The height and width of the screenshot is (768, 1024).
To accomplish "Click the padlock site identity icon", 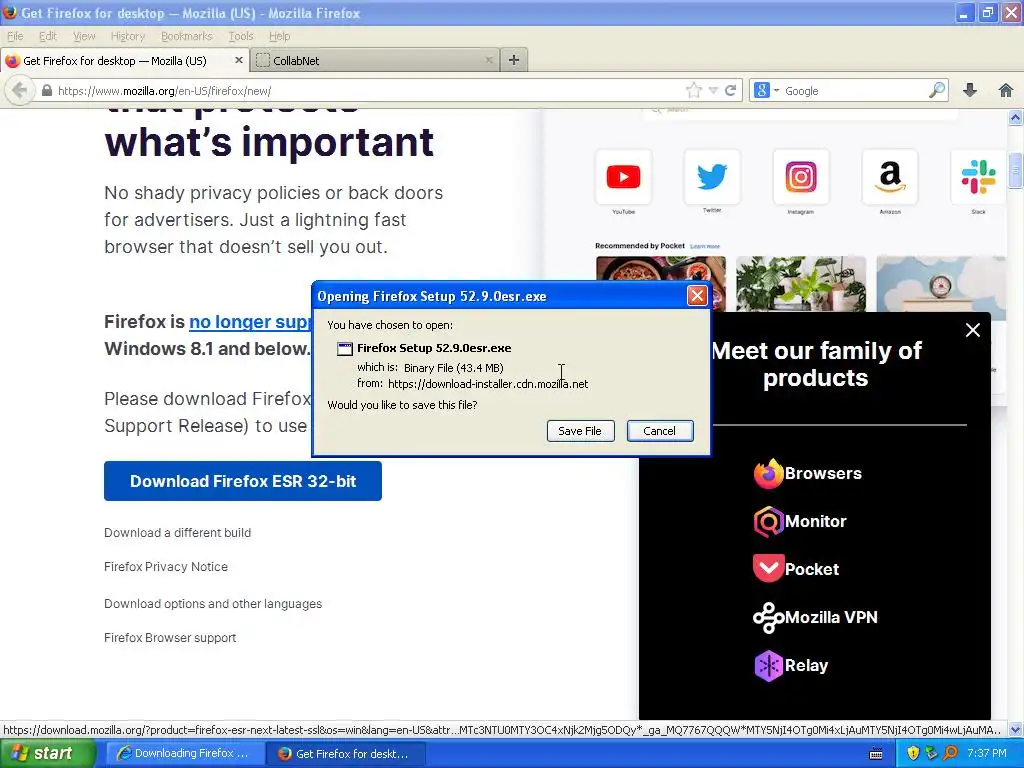I will (47, 91).
